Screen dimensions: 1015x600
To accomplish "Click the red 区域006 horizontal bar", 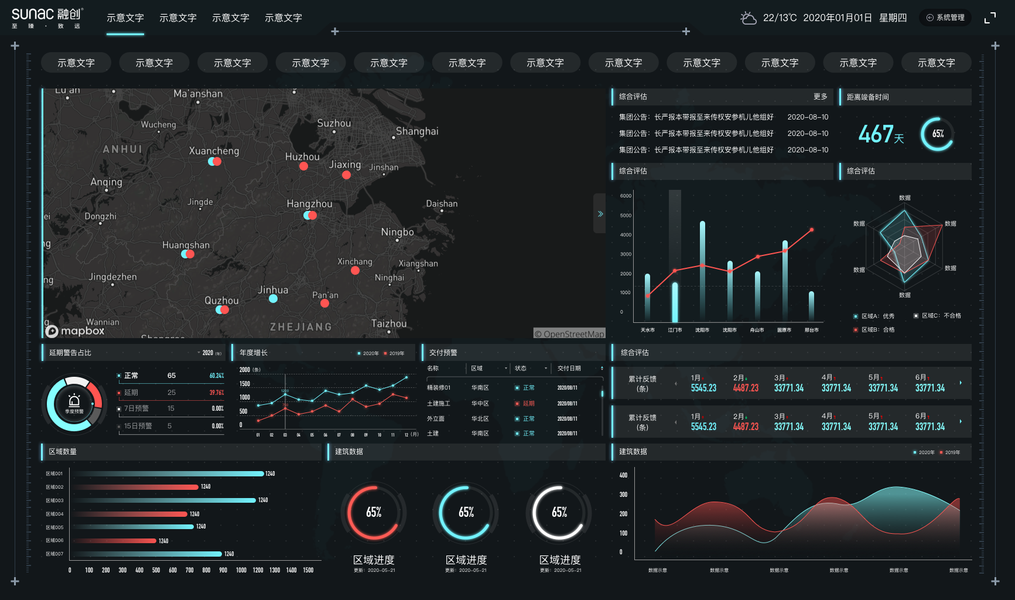I will pos(116,540).
